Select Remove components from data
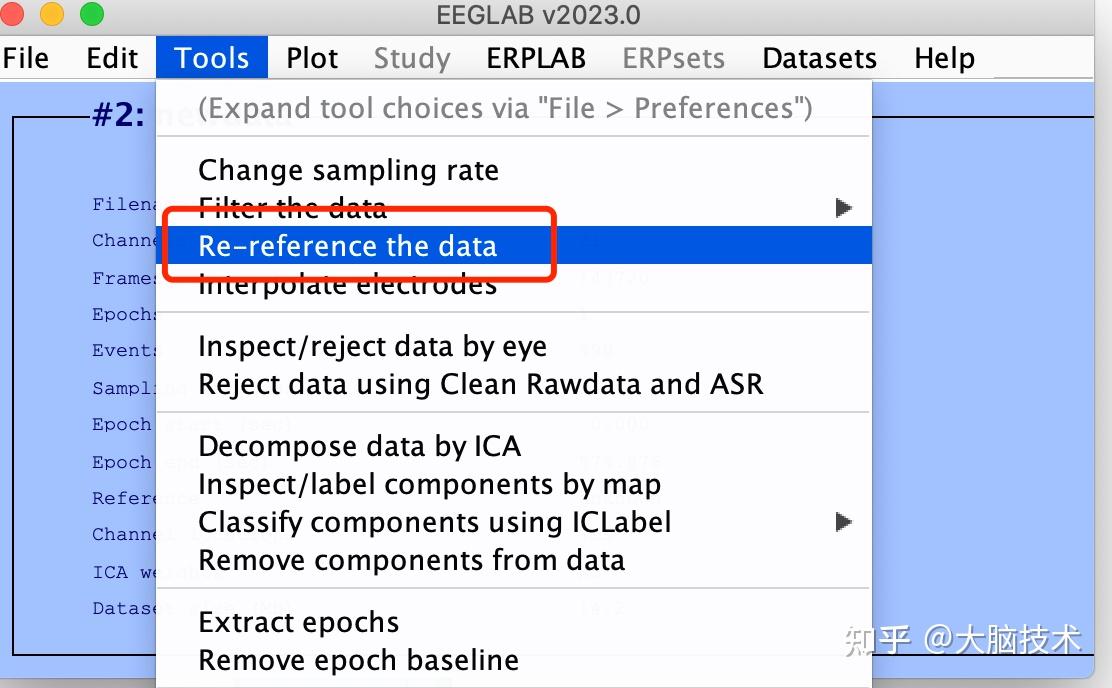 (x=411, y=560)
